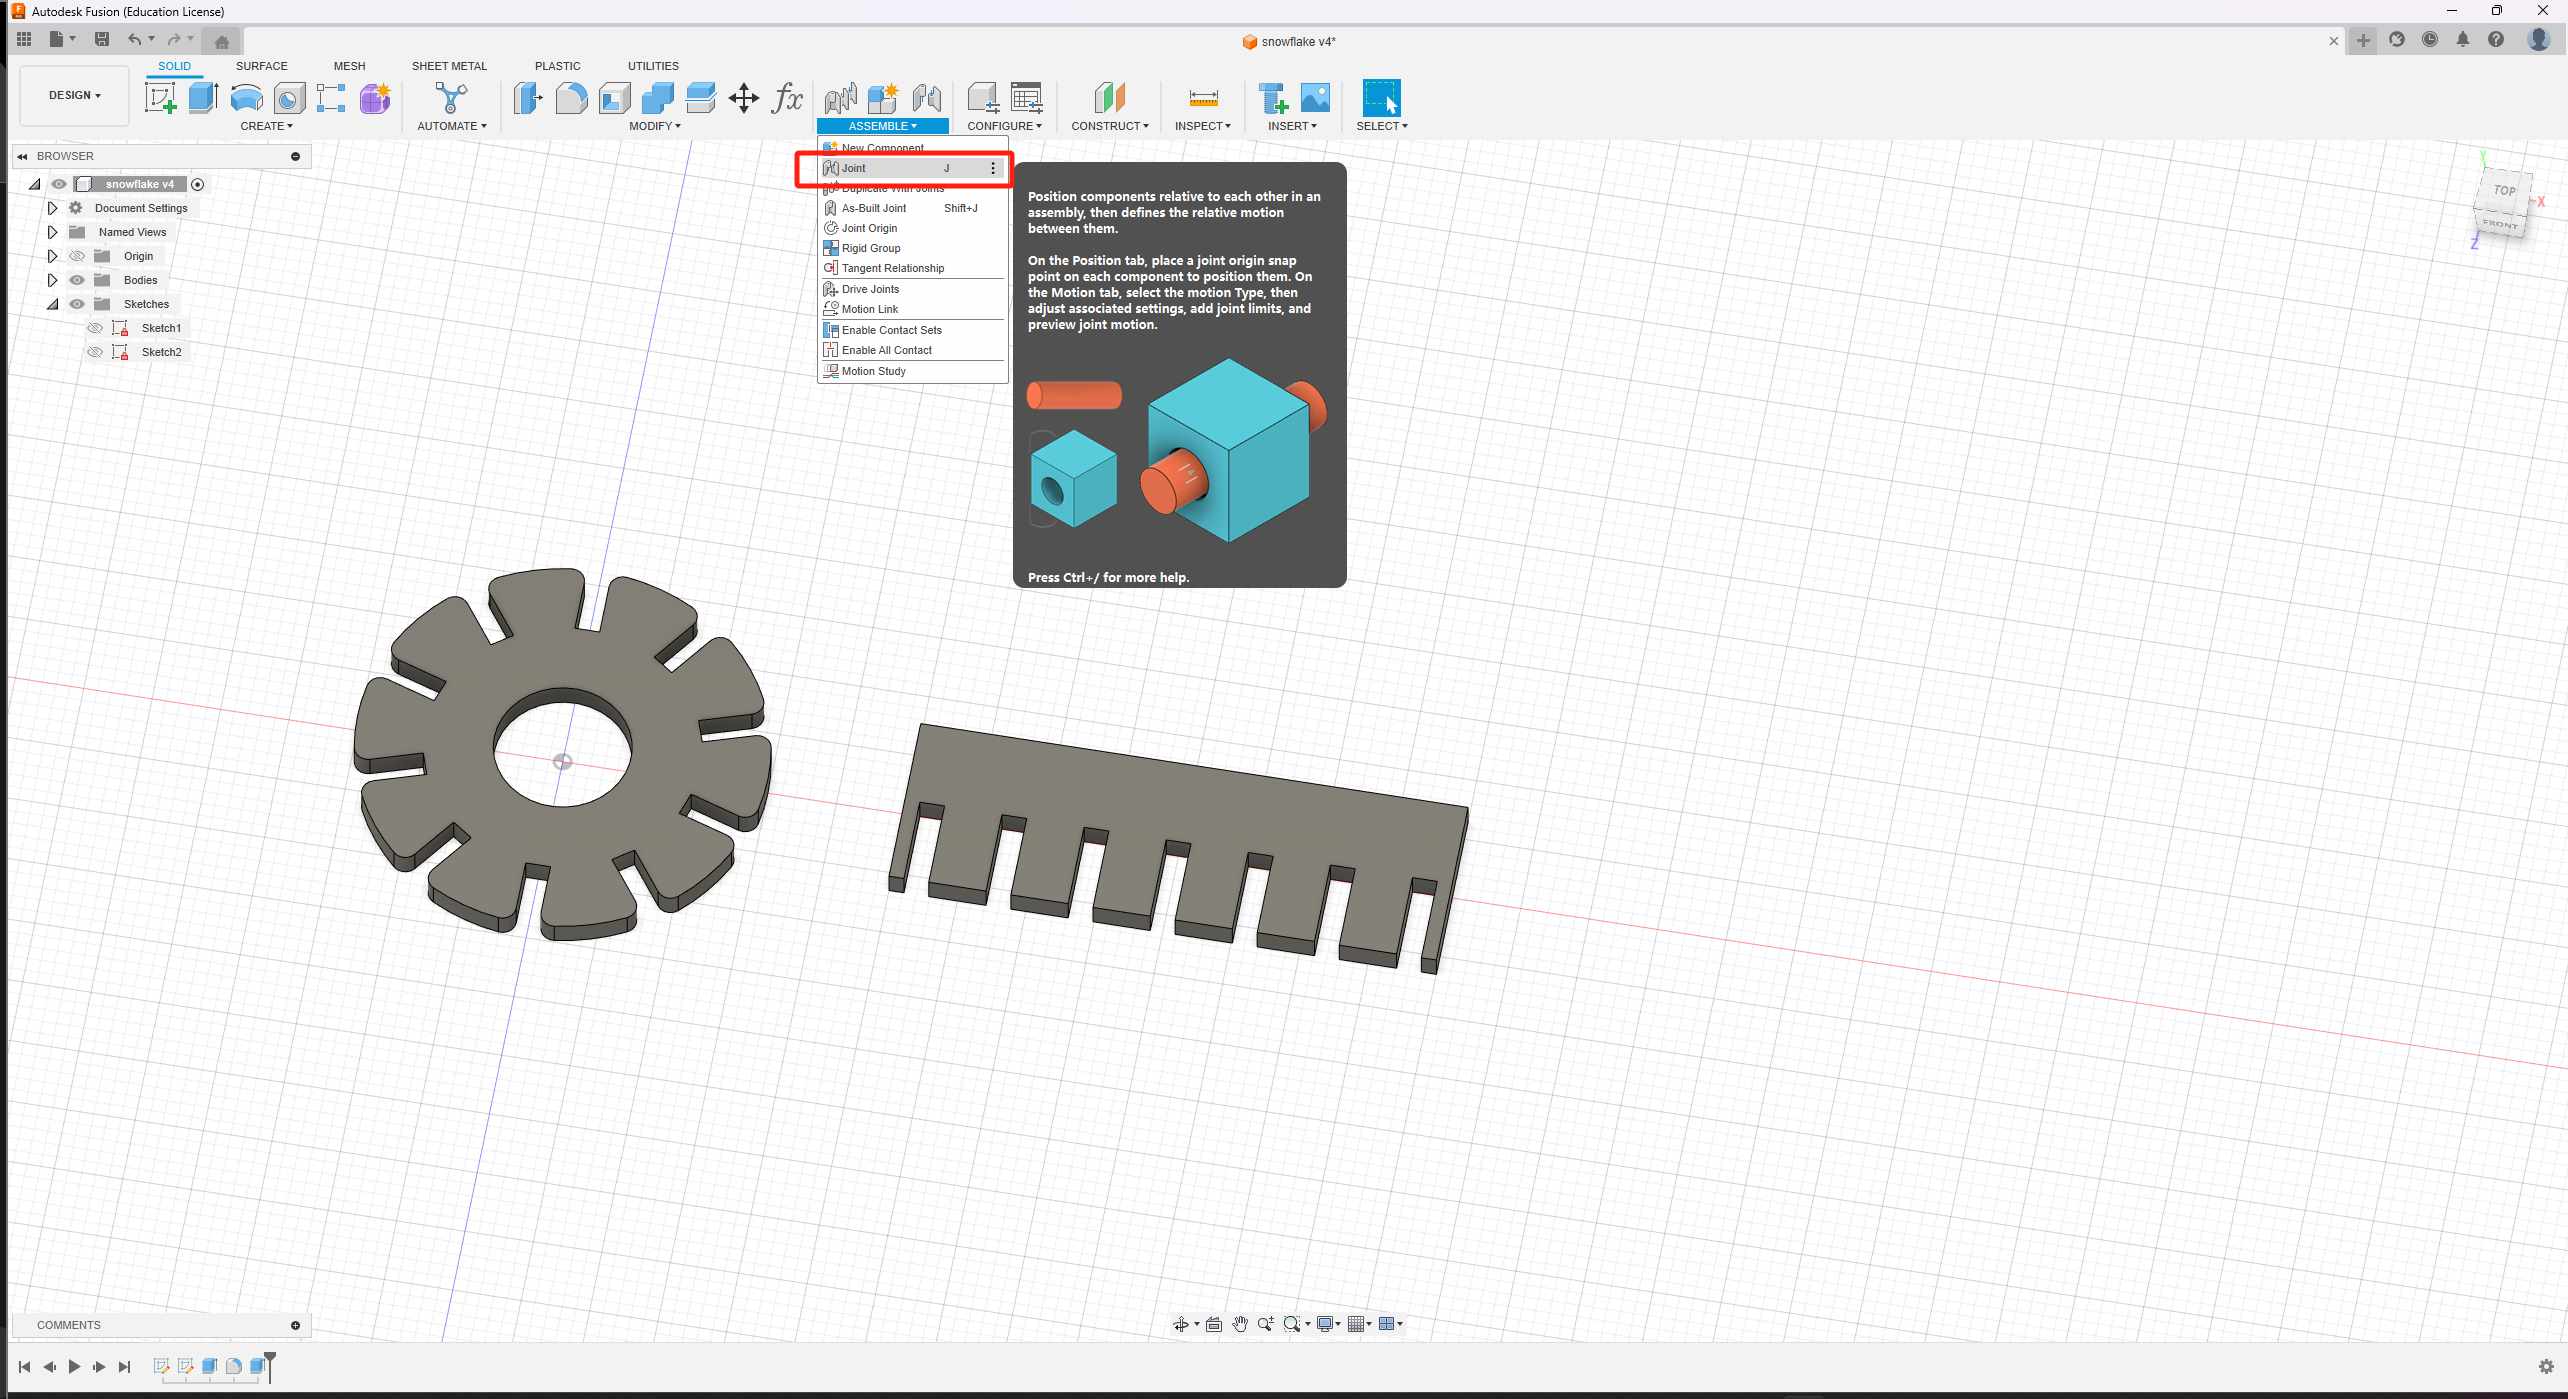Viewport: 2568px width, 1399px height.
Task: Open Joint entry's three-dot options
Action: [x=992, y=168]
